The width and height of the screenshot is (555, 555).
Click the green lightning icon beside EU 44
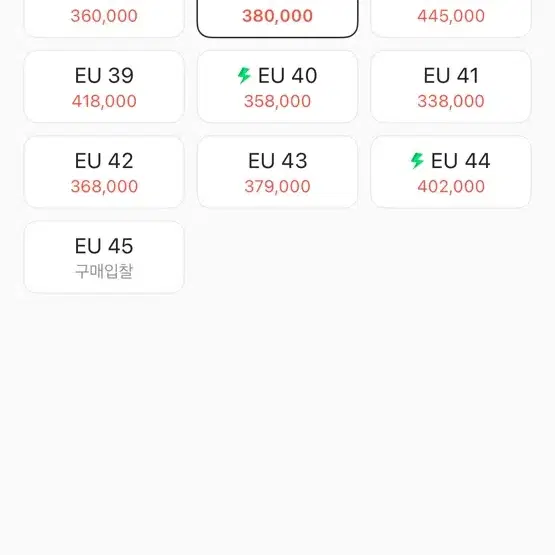tap(417, 161)
